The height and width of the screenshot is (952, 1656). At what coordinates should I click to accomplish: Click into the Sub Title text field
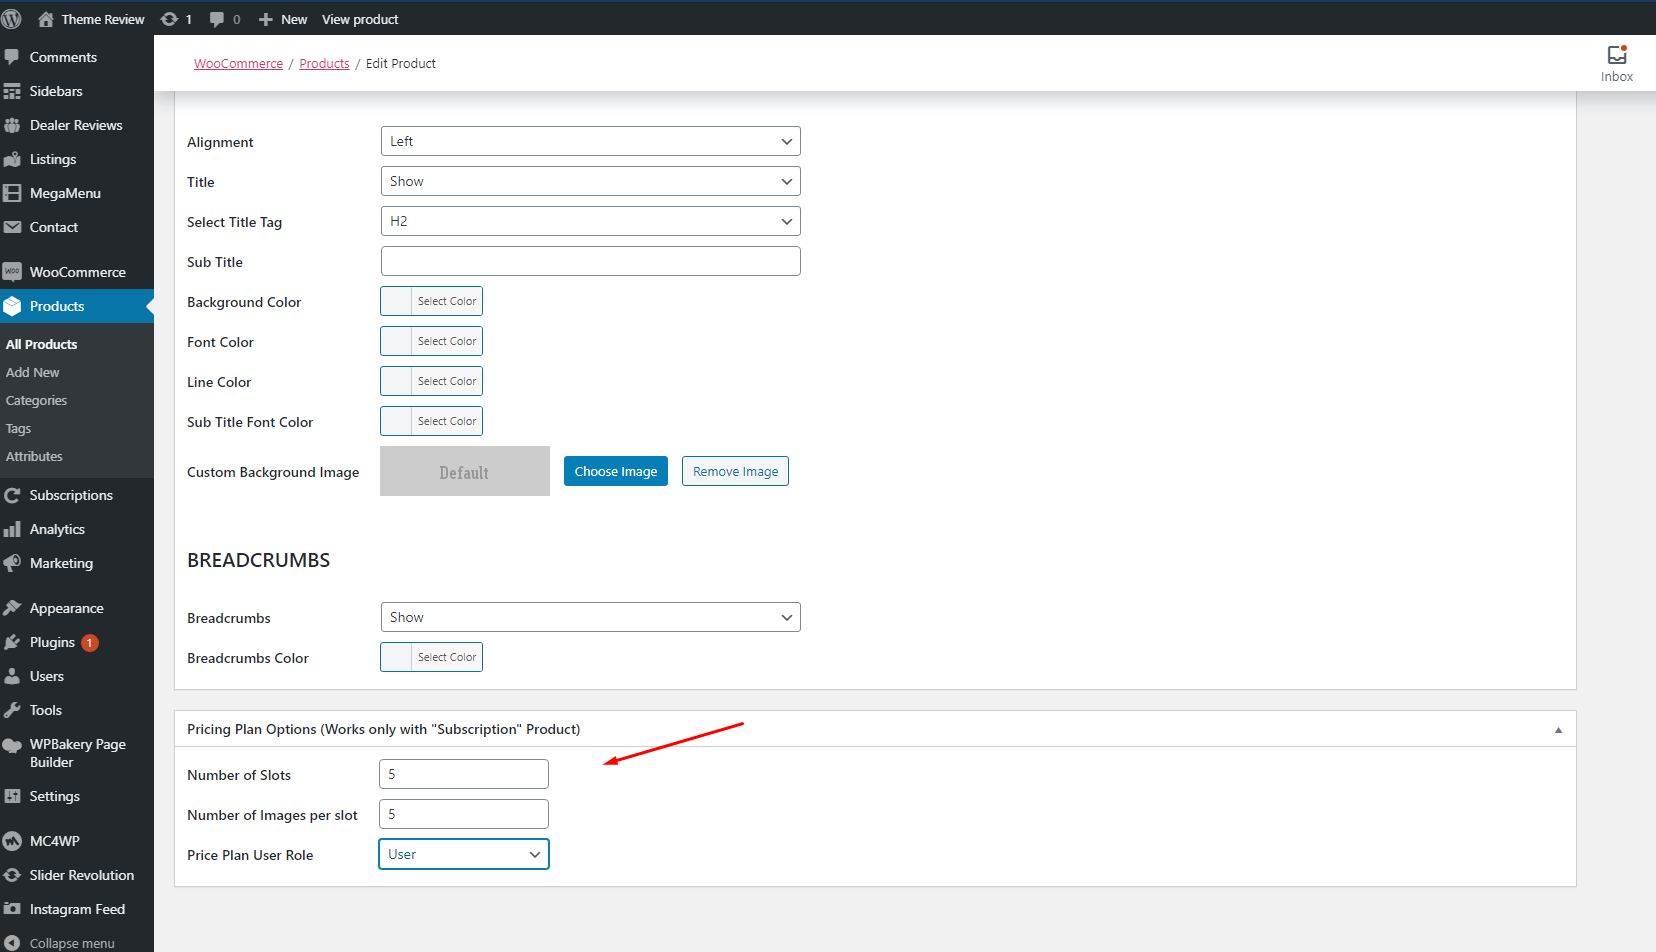click(590, 261)
